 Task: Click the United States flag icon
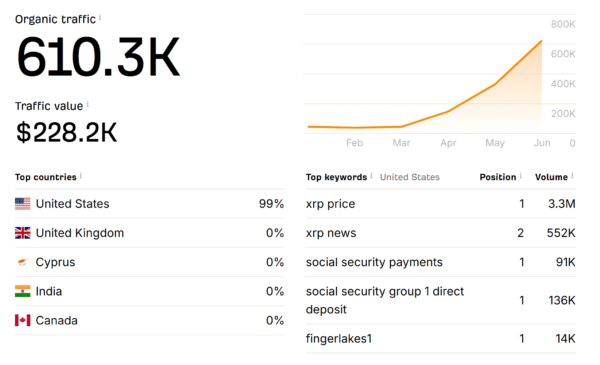pyautogui.click(x=23, y=204)
